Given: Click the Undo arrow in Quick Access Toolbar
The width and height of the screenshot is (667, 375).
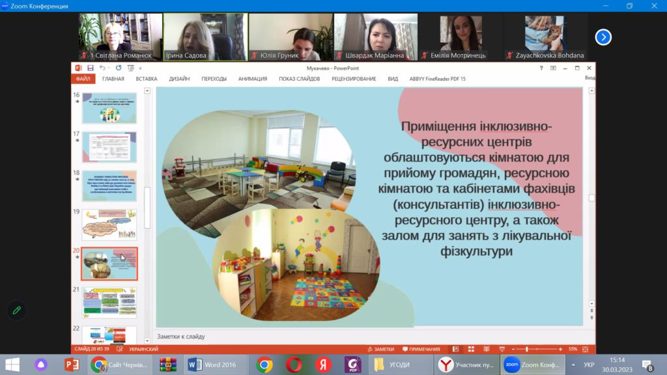Looking at the screenshot, I should pos(102,68).
